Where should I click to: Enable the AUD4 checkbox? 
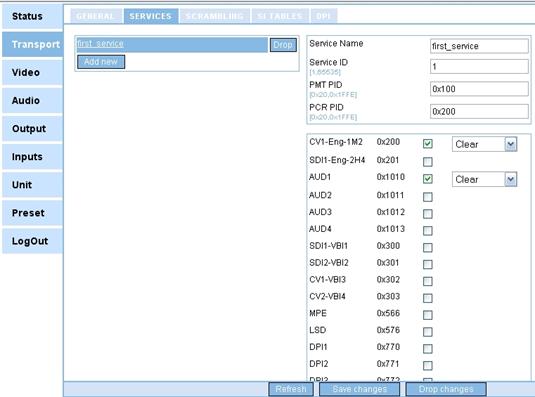pyautogui.click(x=428, y=231)
